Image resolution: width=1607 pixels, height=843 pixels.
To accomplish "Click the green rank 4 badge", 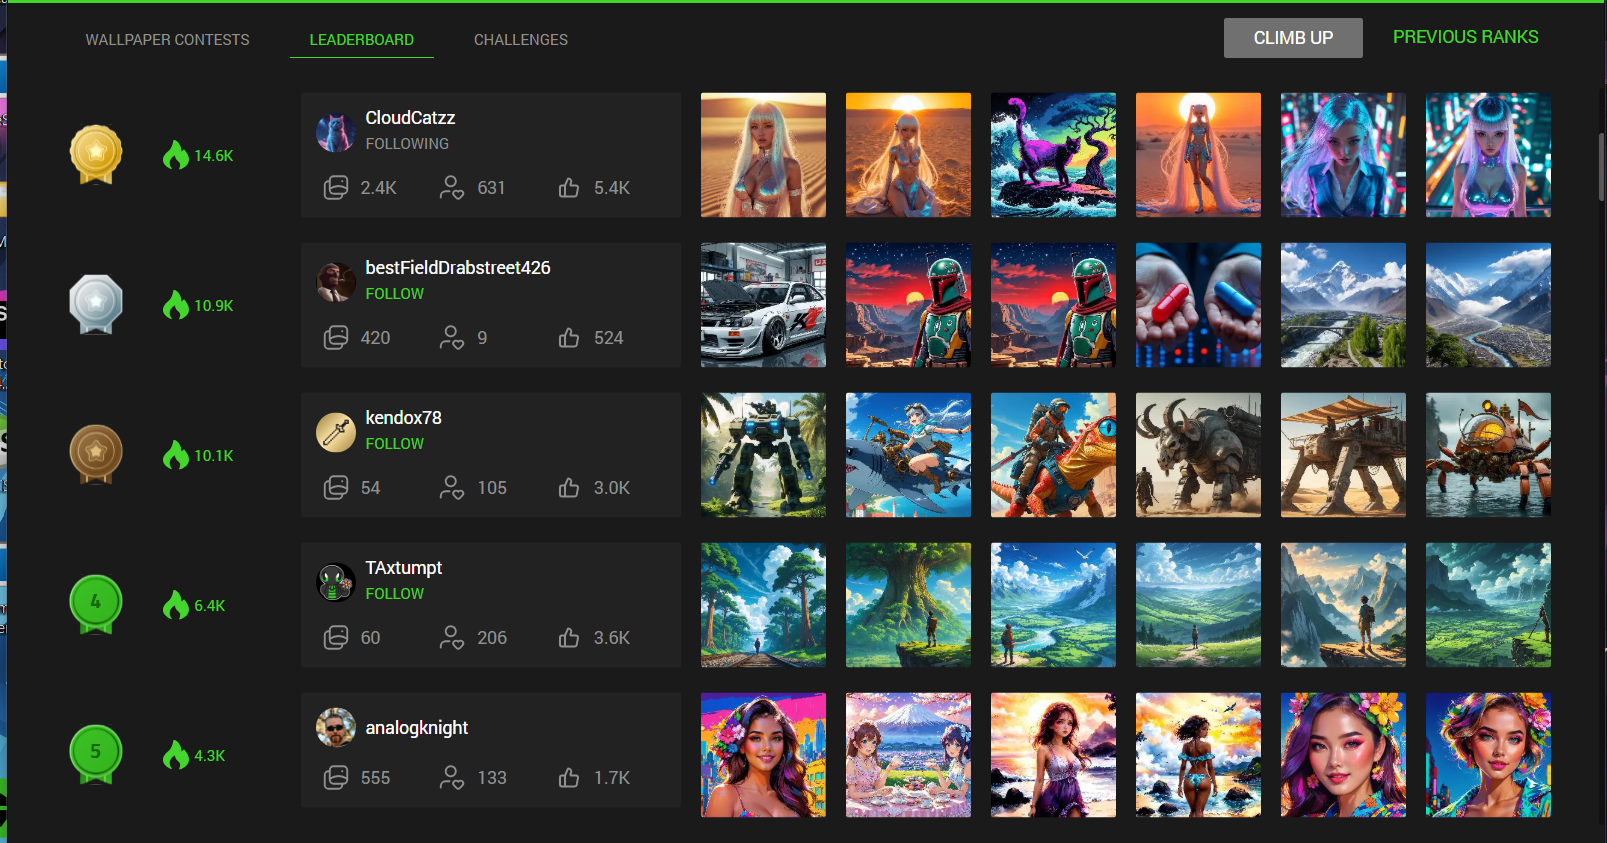I will pyautogui.click(x=96, y=604).
